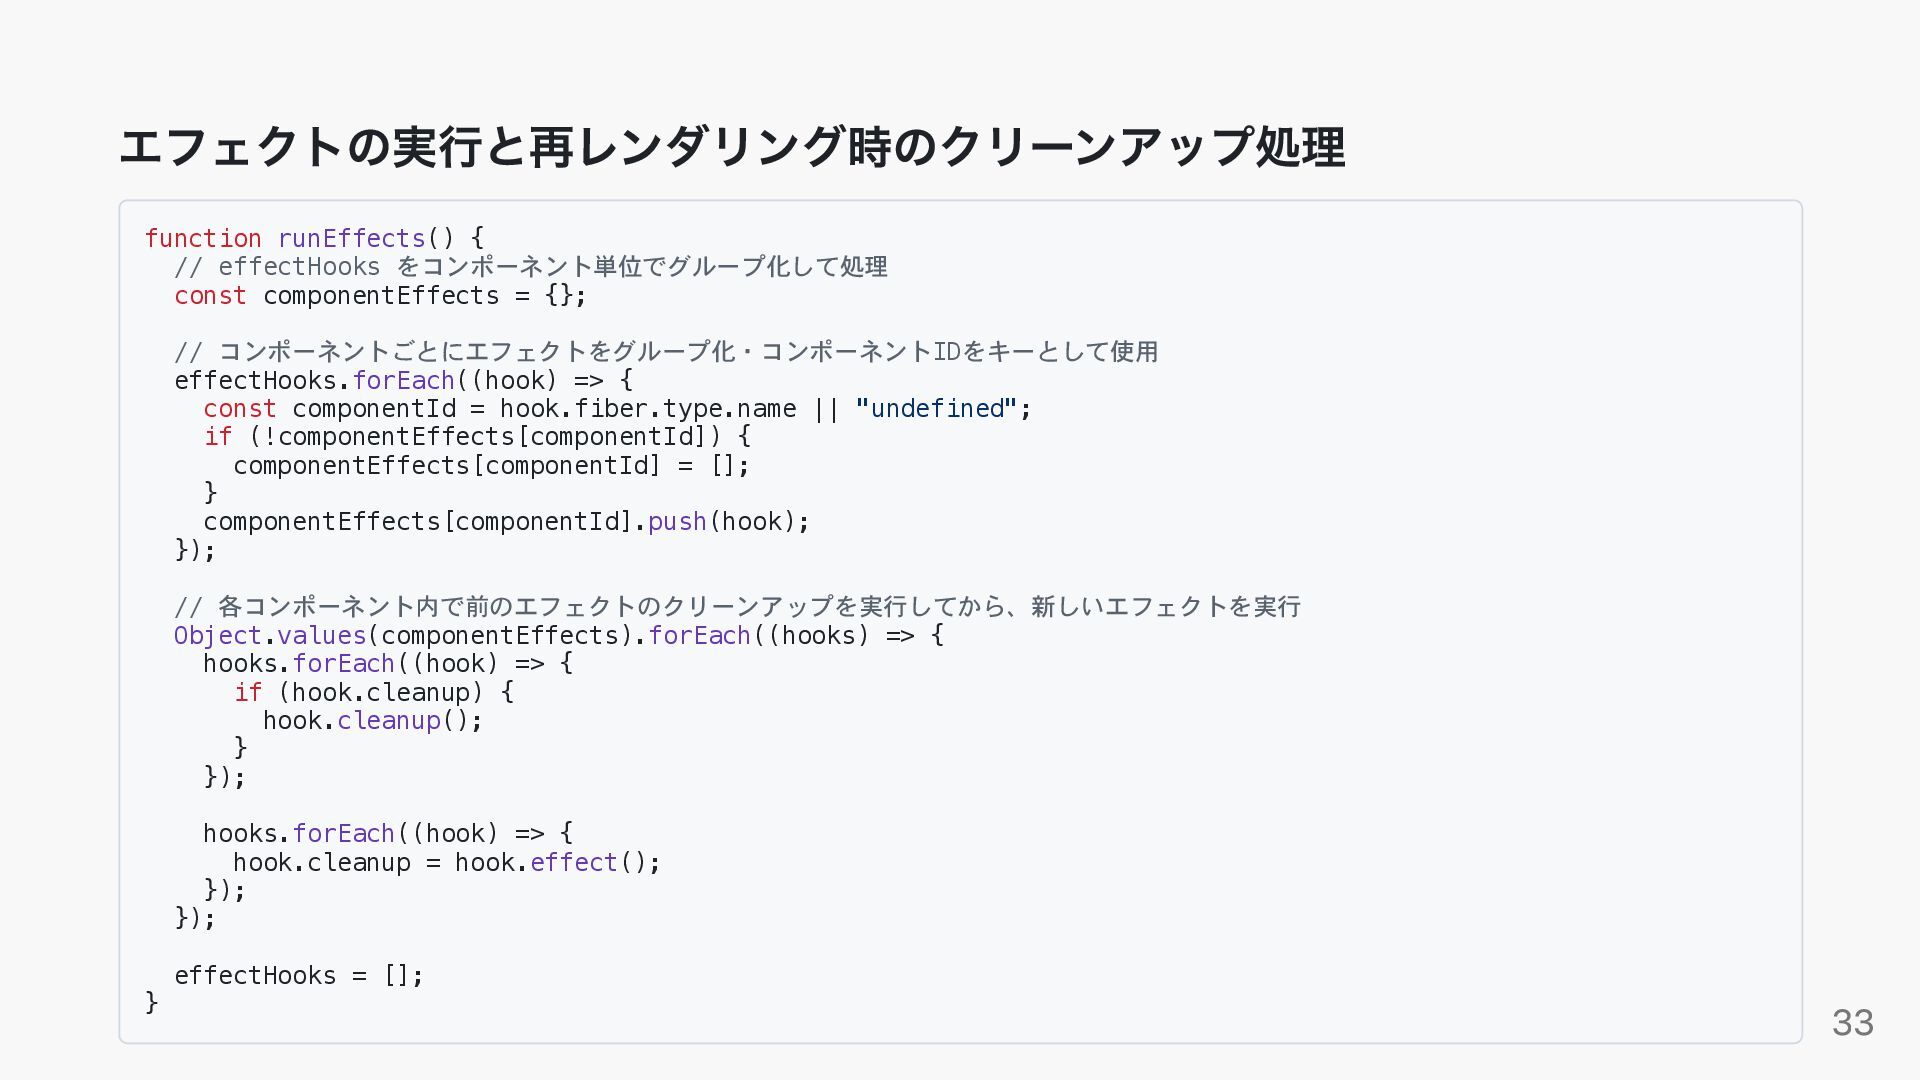The width and height of the screenshot is (1920, 1080).
Task: Click the "undefined" string literal
Action: [936, 409]
